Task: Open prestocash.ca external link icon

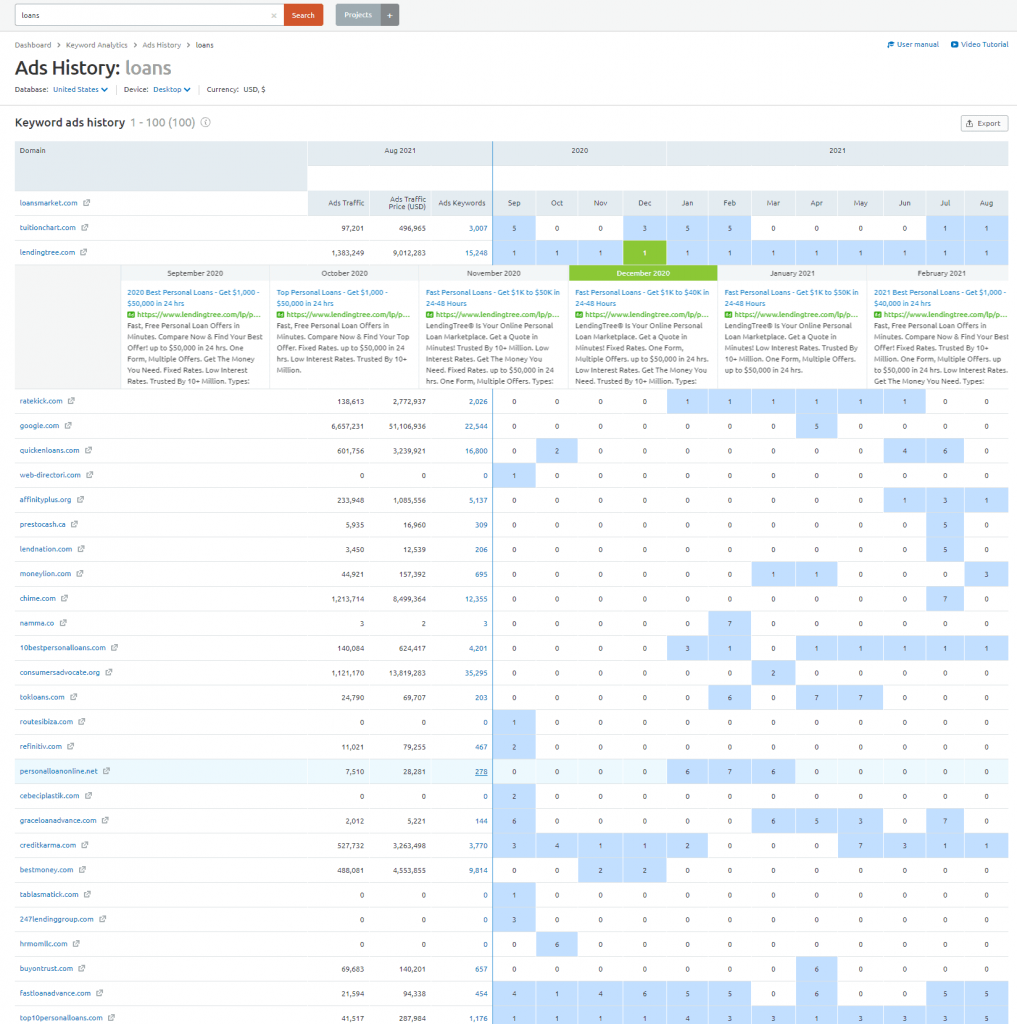Action: 74,524
